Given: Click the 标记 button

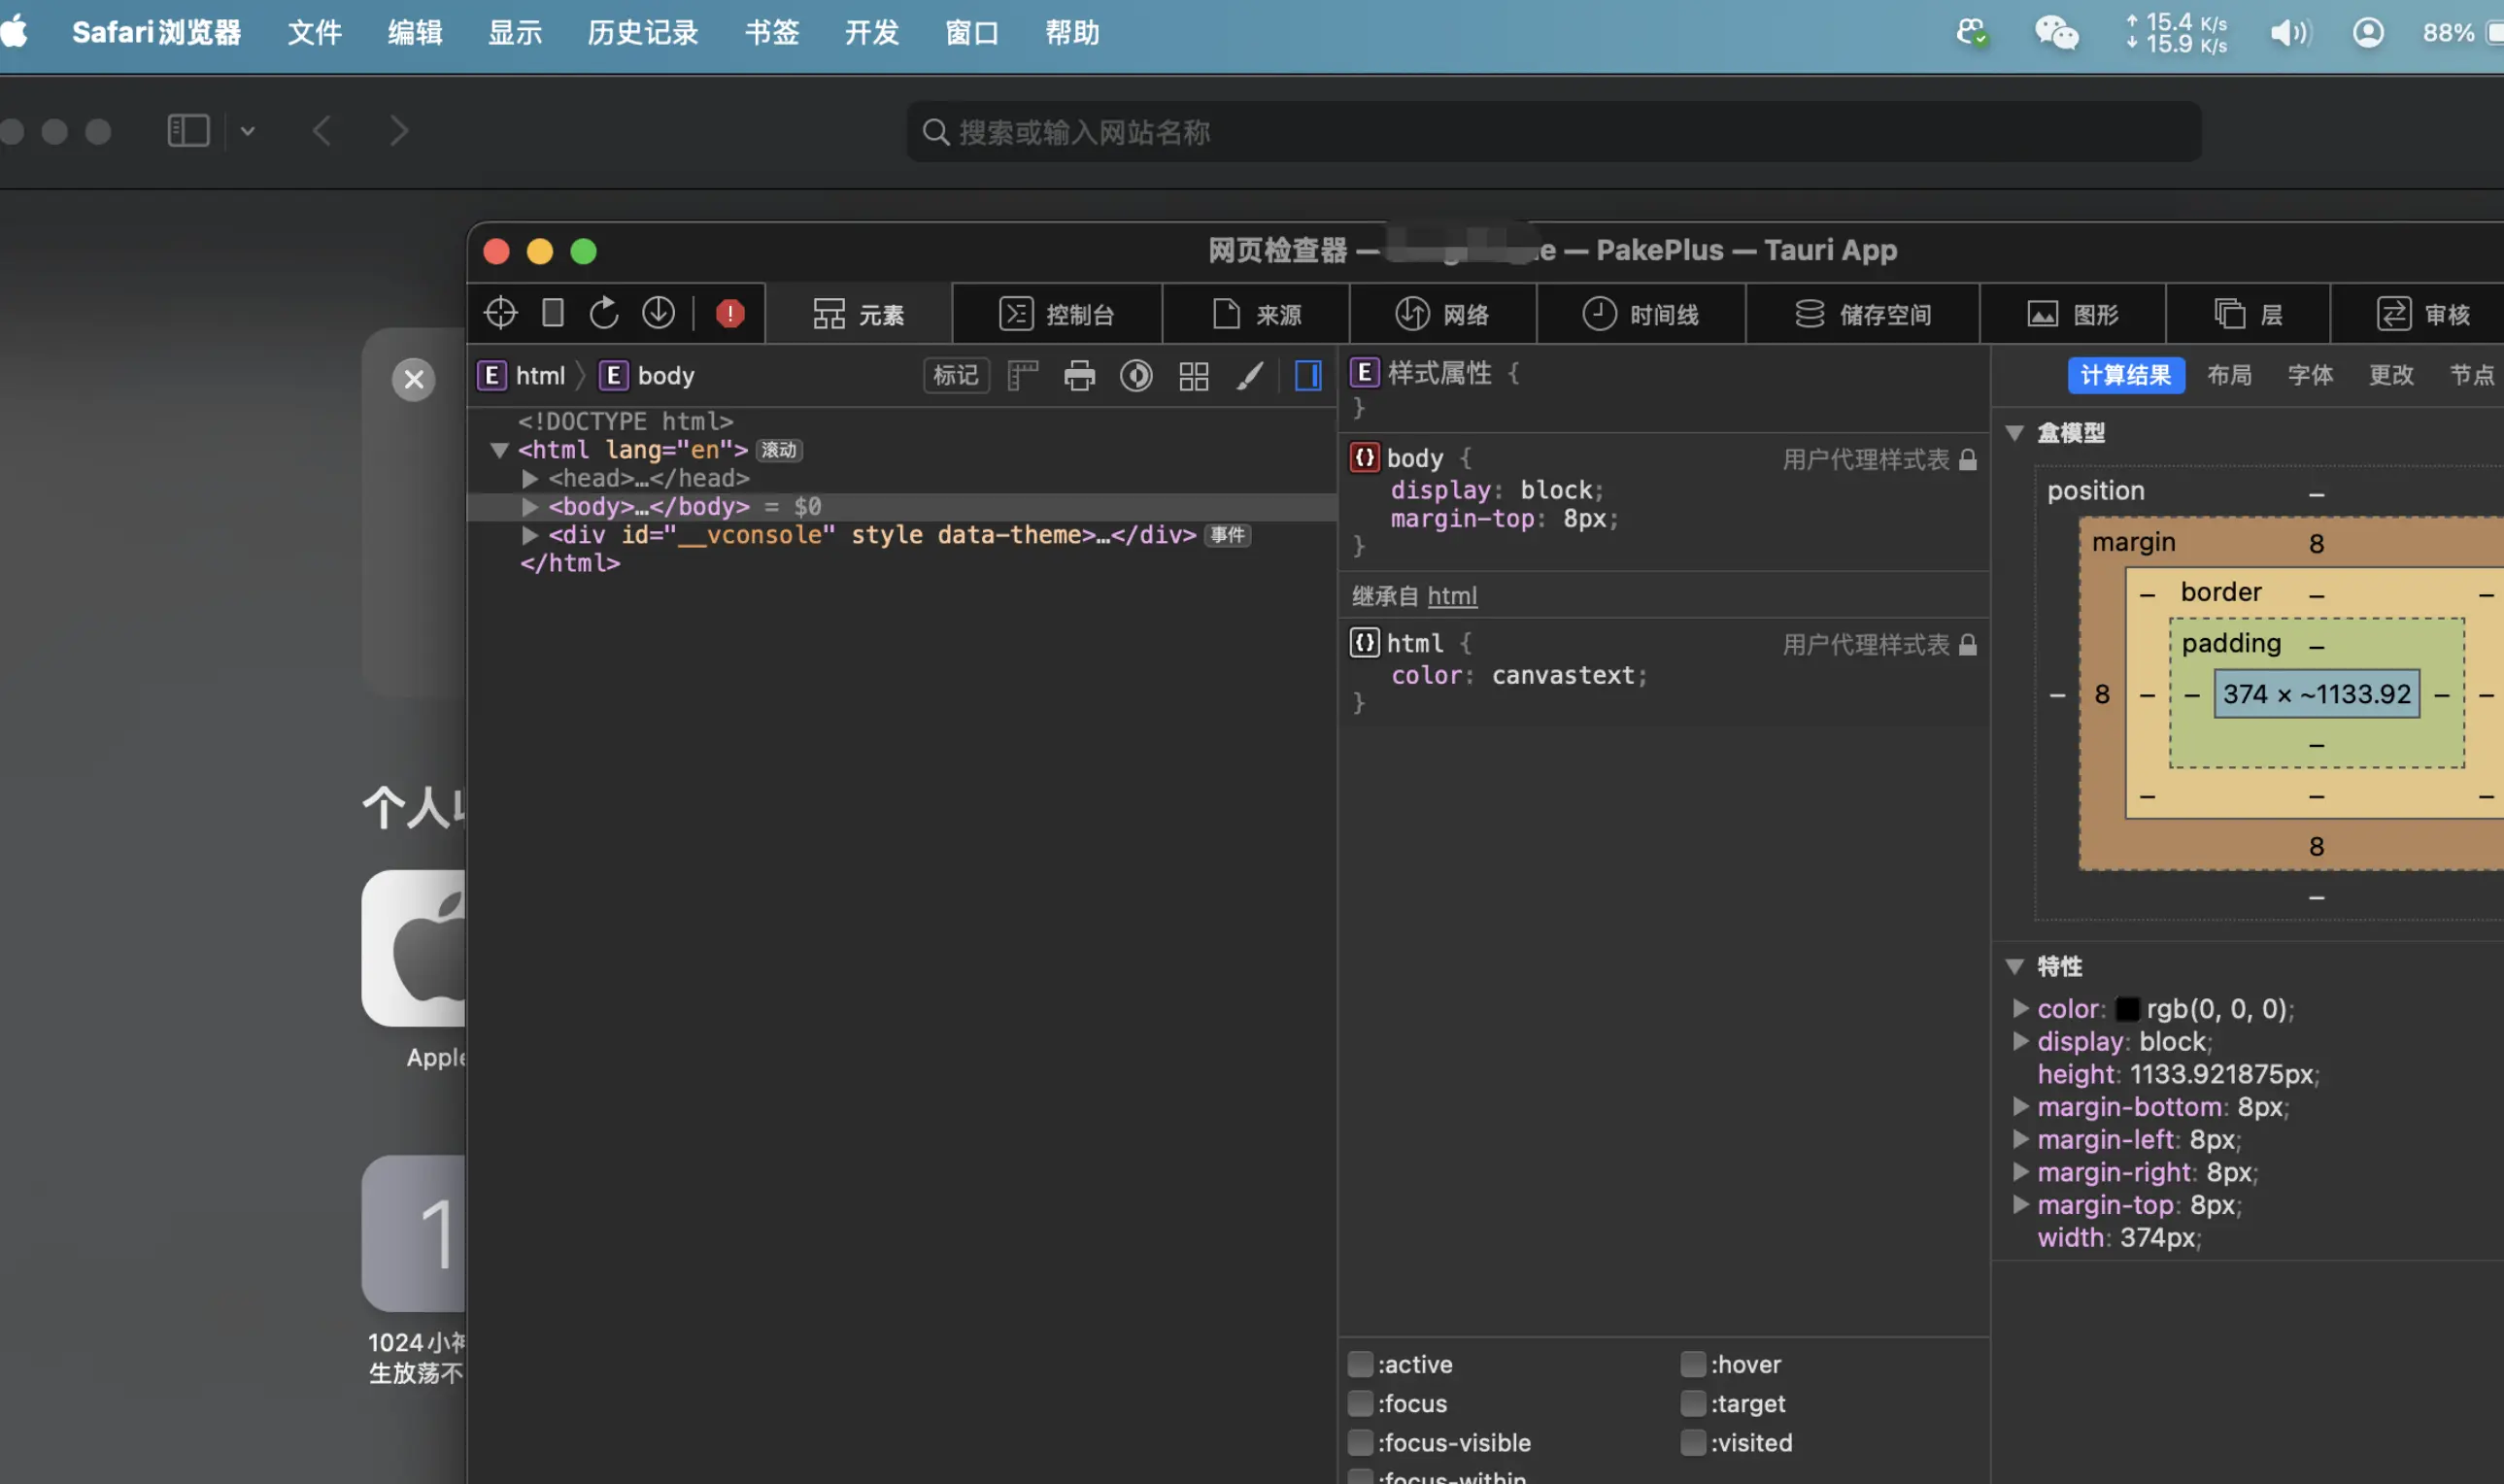Looking at the screenshot, I should click(x=955, y=376).
